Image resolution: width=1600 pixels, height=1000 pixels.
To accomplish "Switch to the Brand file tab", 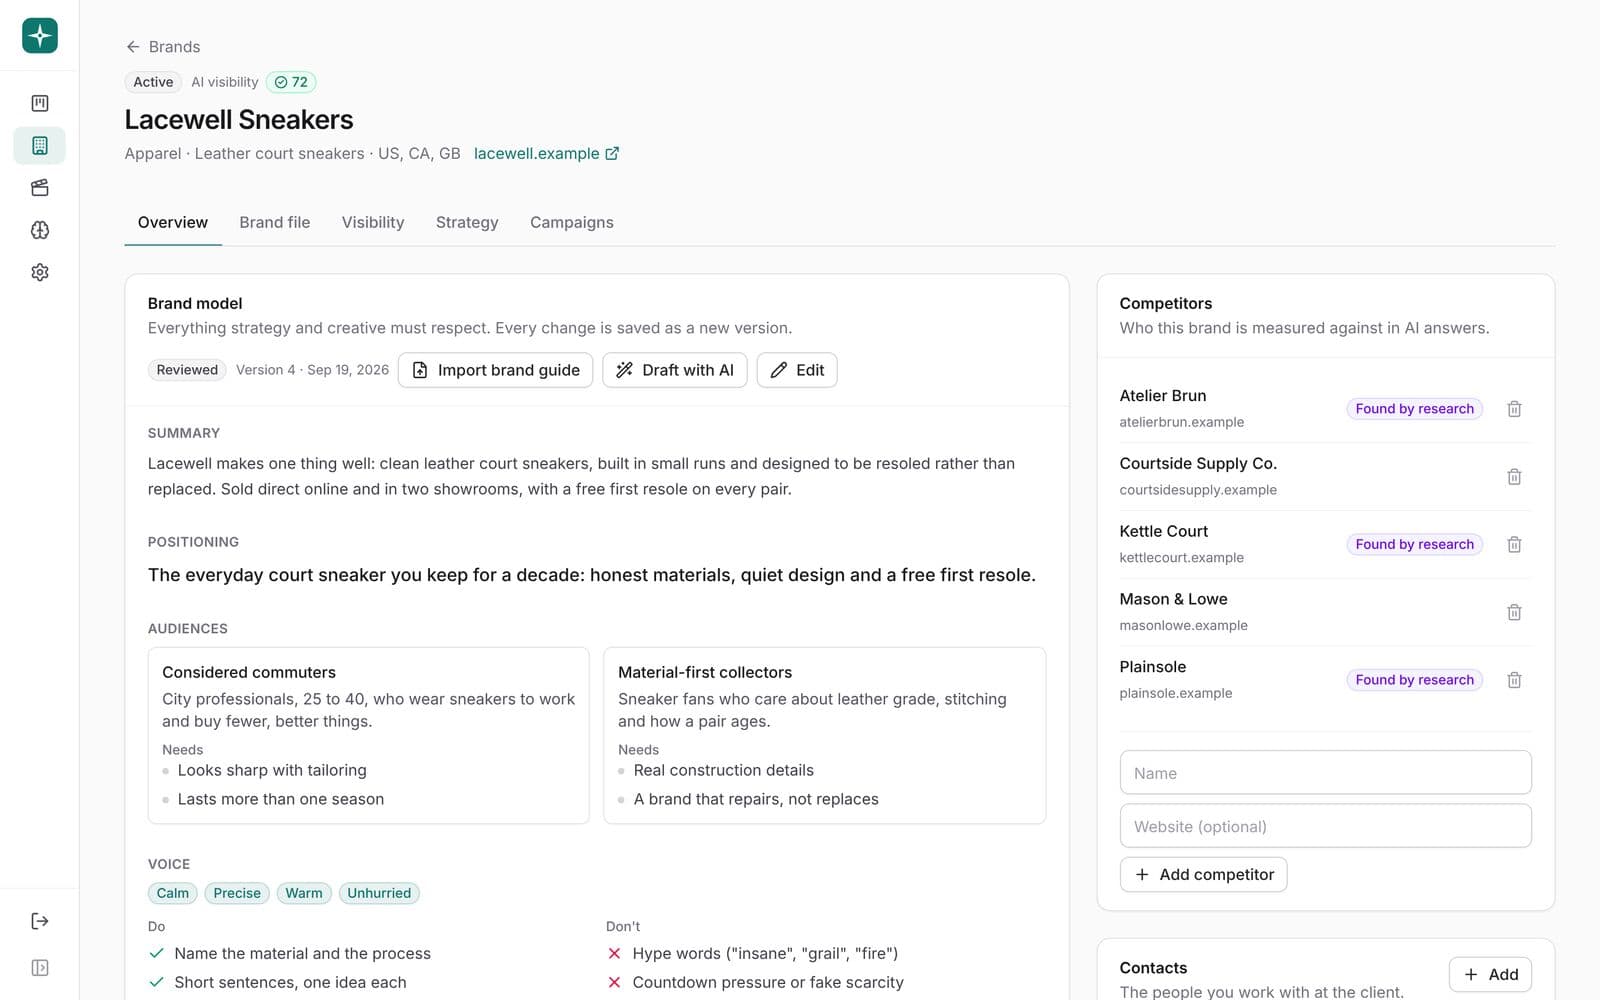I will tap(275, 222).
